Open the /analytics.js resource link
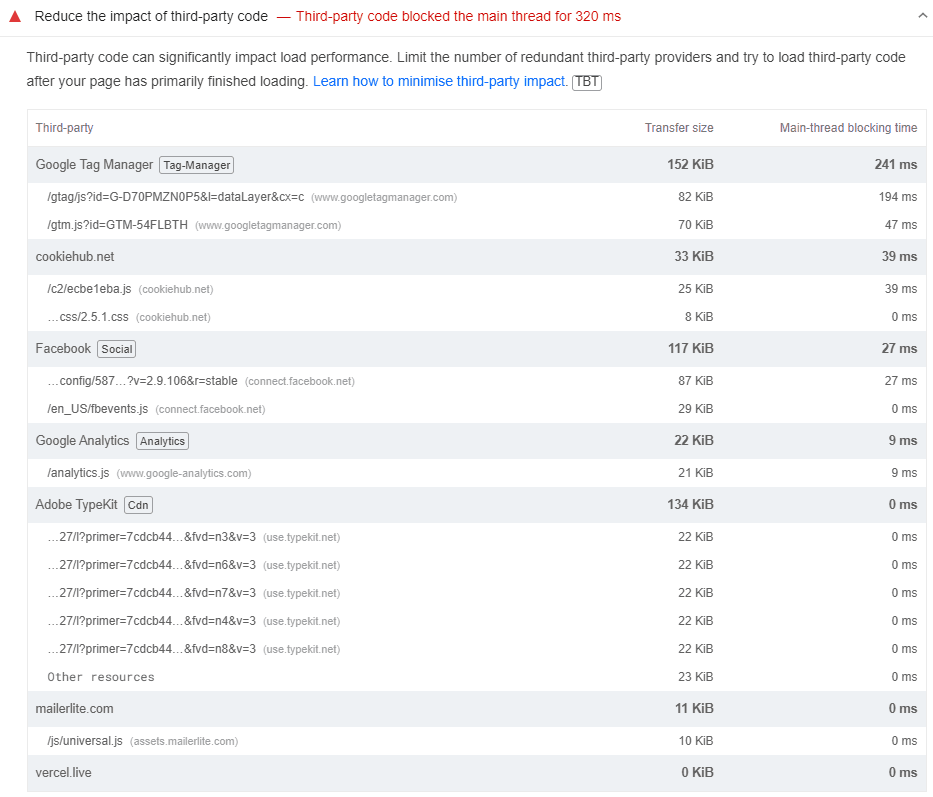This screenshot has height=797, width=933. [x=78, y=473]
